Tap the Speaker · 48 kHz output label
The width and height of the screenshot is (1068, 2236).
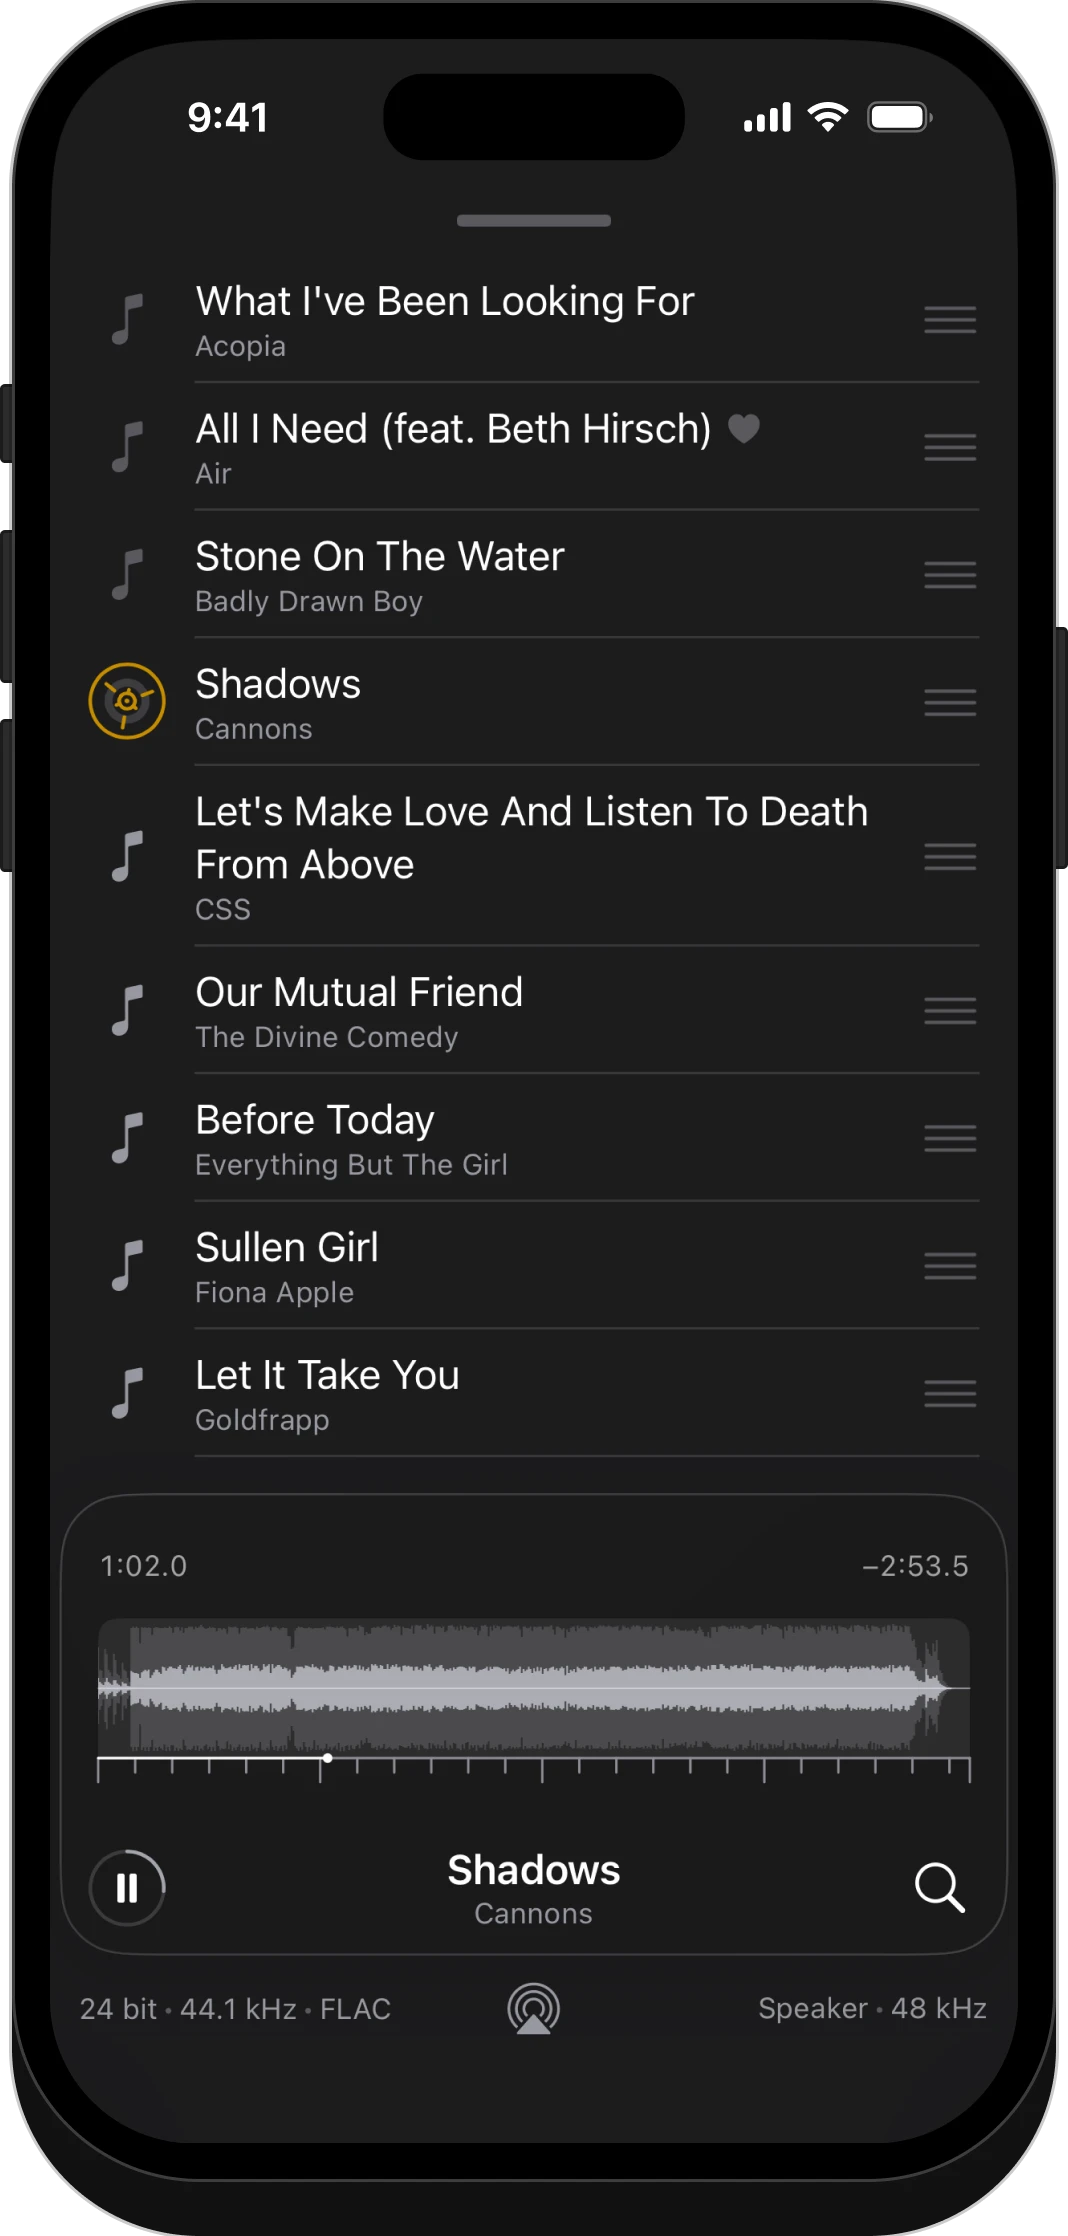[x=872, y=2008]
